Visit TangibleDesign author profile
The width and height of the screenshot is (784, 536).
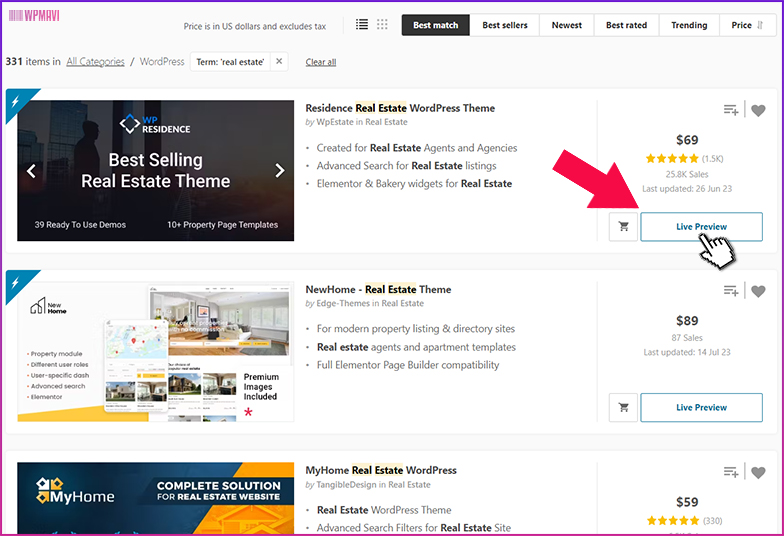(346, 484)
